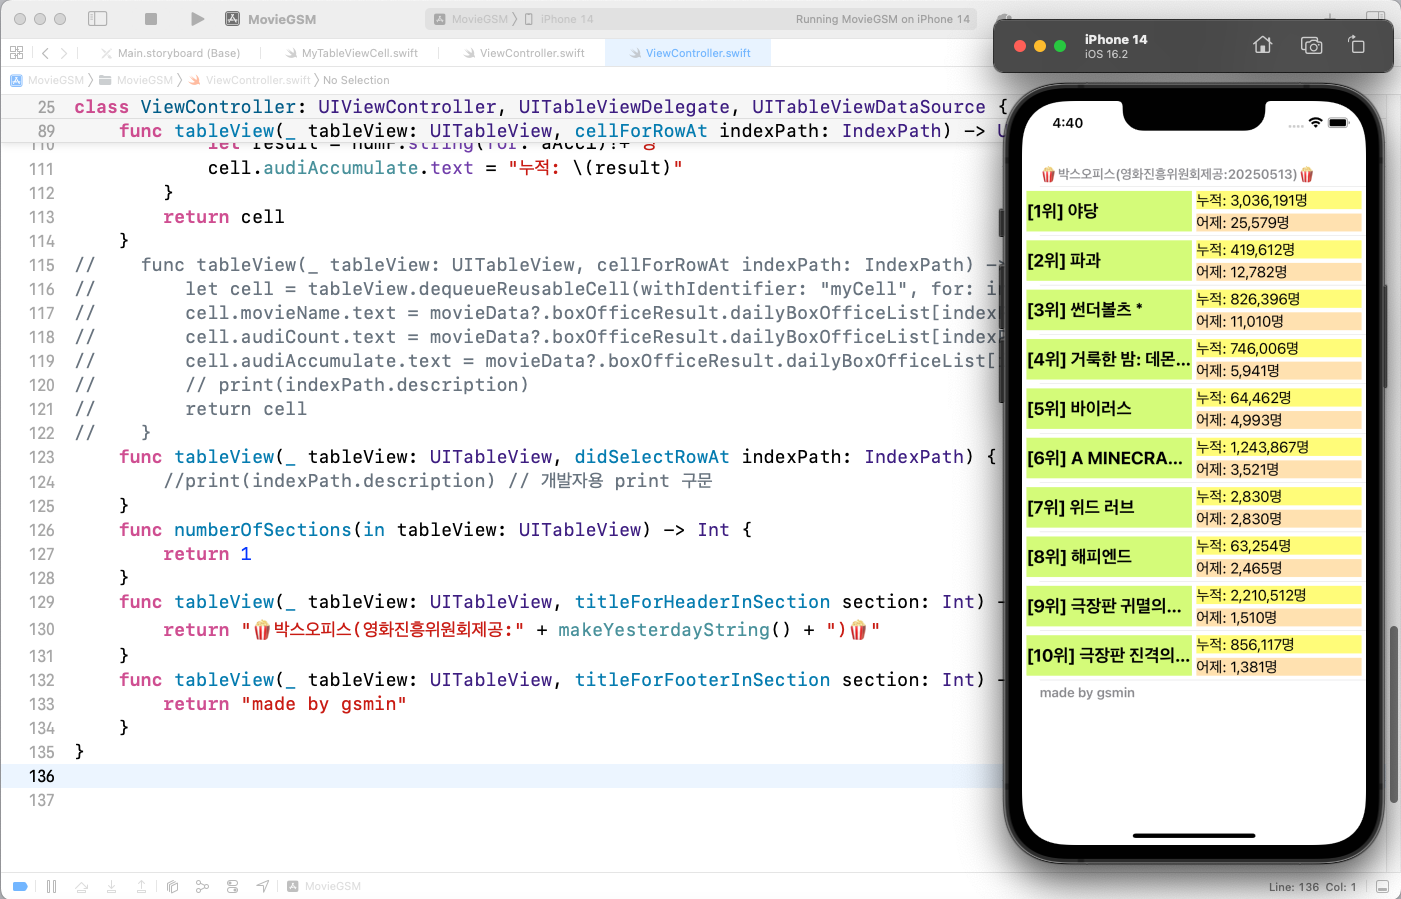Click titleForFooterInSection in code
The width and height of the screenshot is (1401, 899).
pos(702,680)
